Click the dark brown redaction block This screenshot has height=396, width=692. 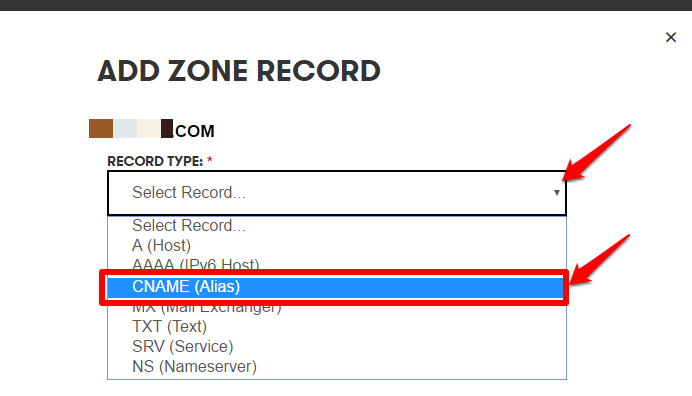167,128
